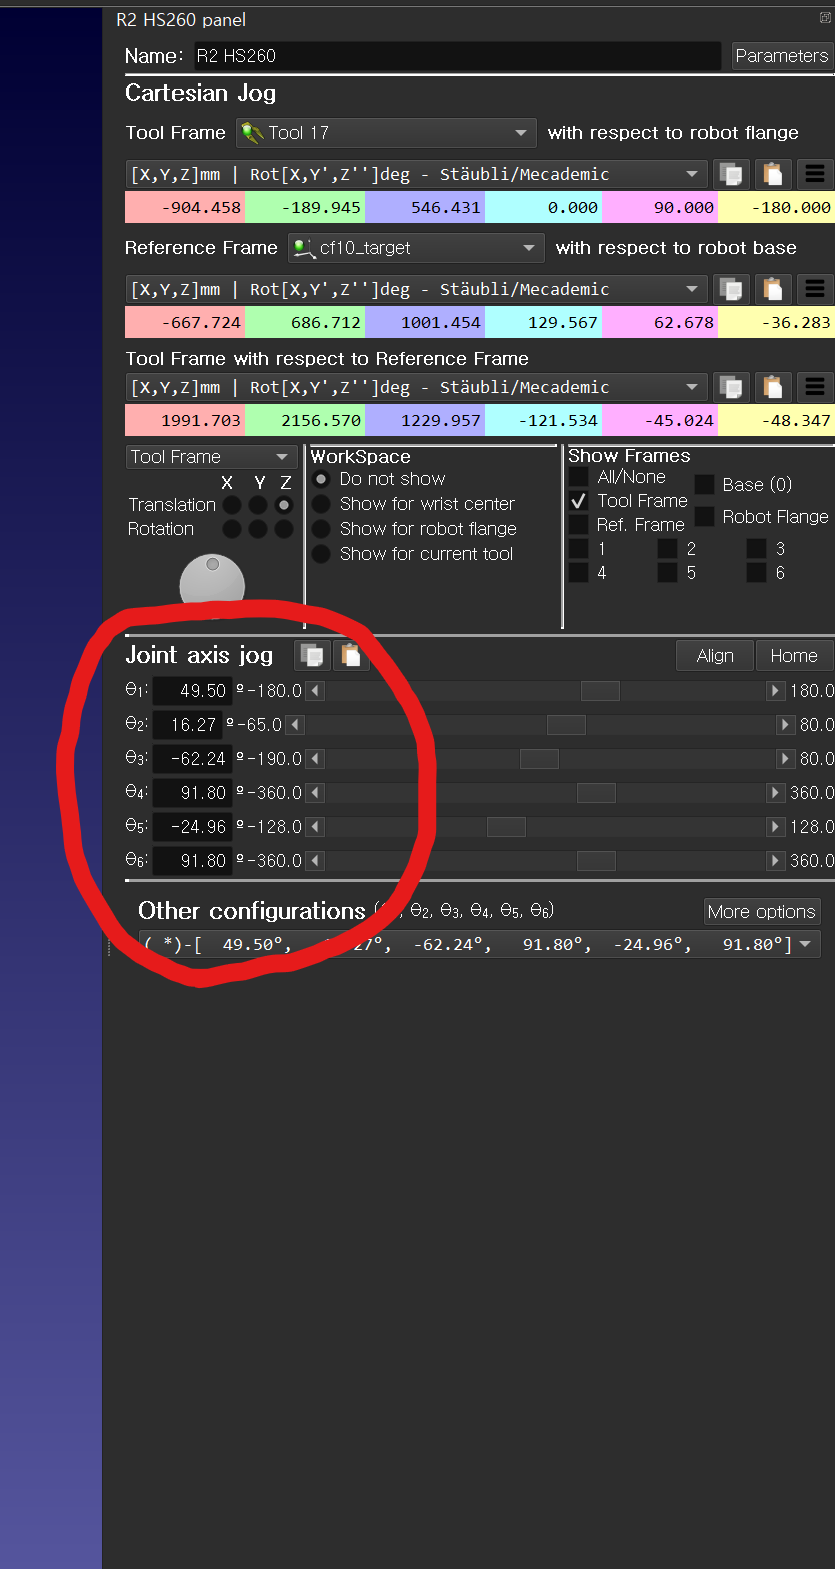Image resolution: width=835 pixels, height=1569 pixels.
Task: Select 'Show for wrist center' workspace option
Action: (321, 504)
